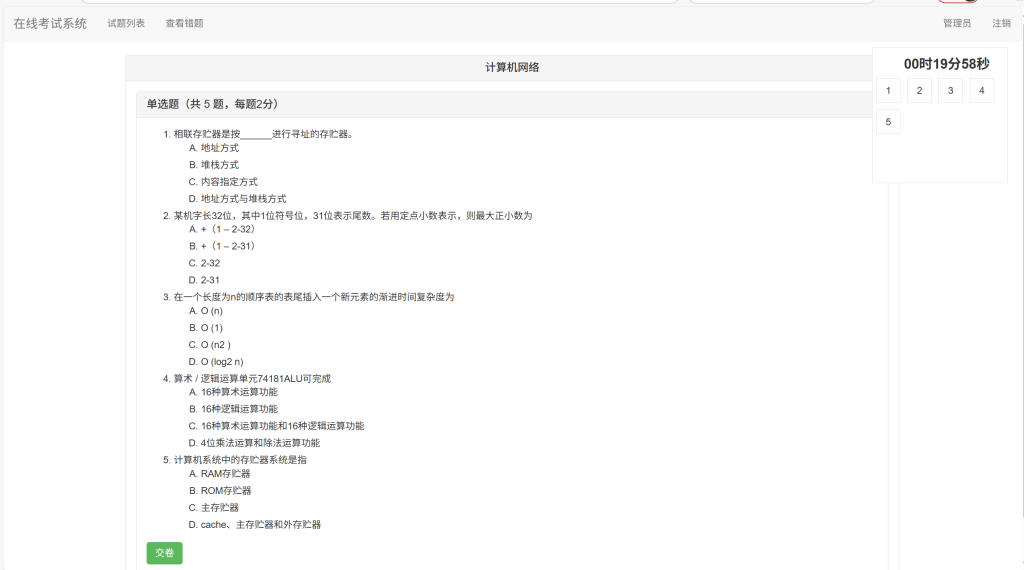
Task: Select answer B. ROM存贮器
Action: pyautogui.click(x=220, y=491)
